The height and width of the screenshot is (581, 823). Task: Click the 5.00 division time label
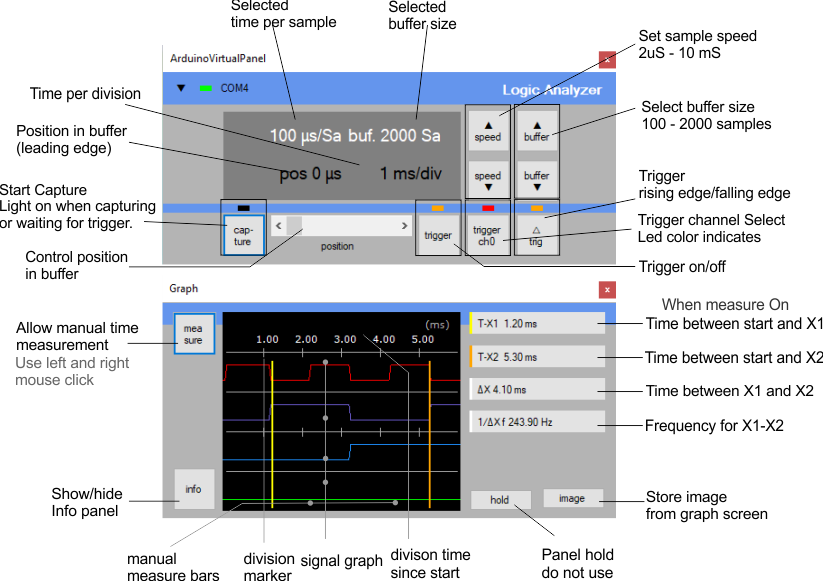423,340
